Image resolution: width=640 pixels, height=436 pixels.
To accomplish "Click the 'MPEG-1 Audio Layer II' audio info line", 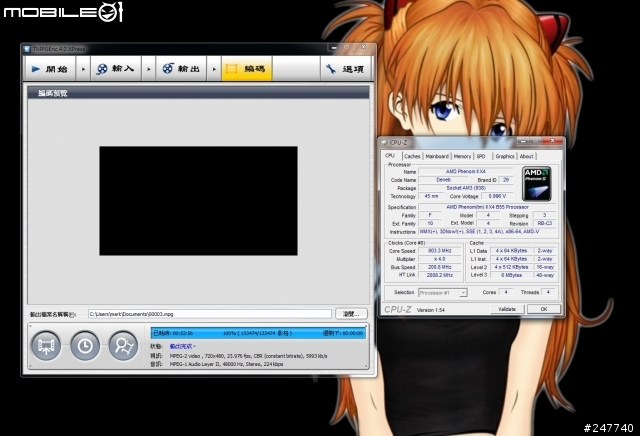I will coord(227,364).
